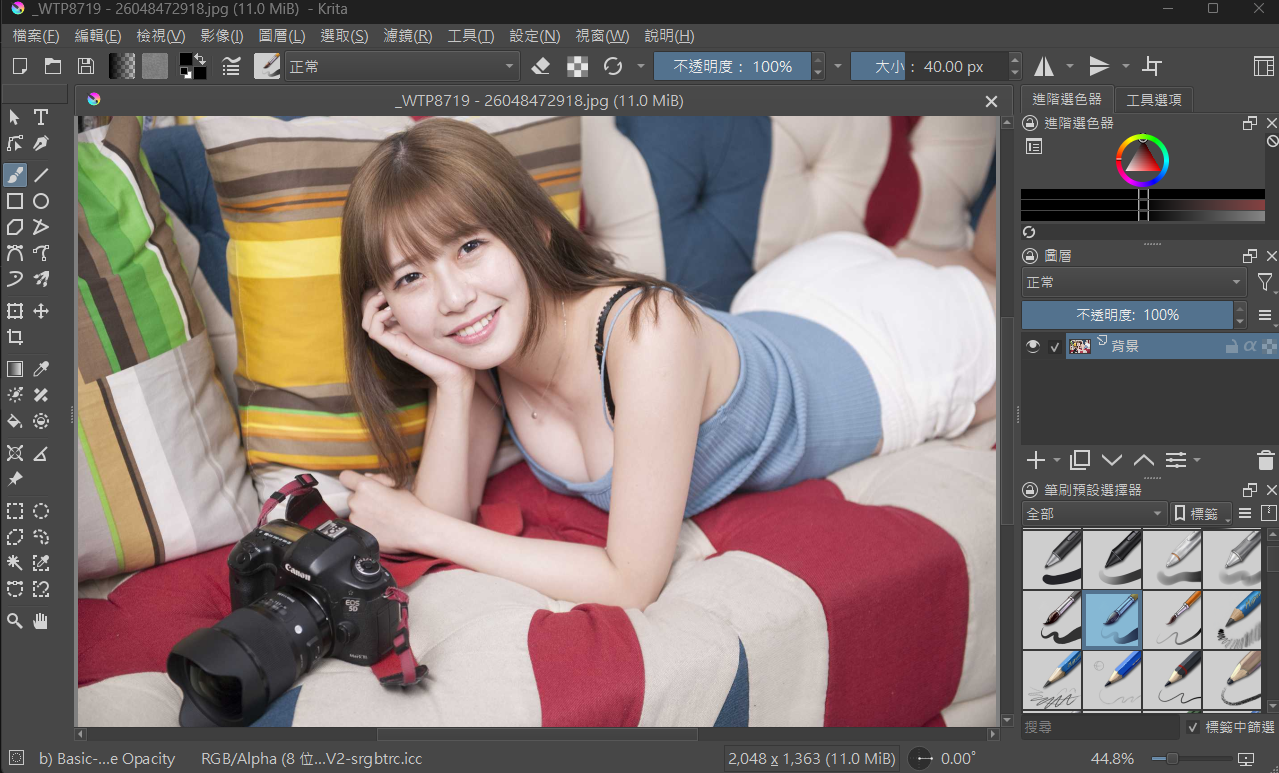The image size is (1279, 773).
Task: Toggle preserve alpha checkerboard button
Action: [x=577, y=67]
